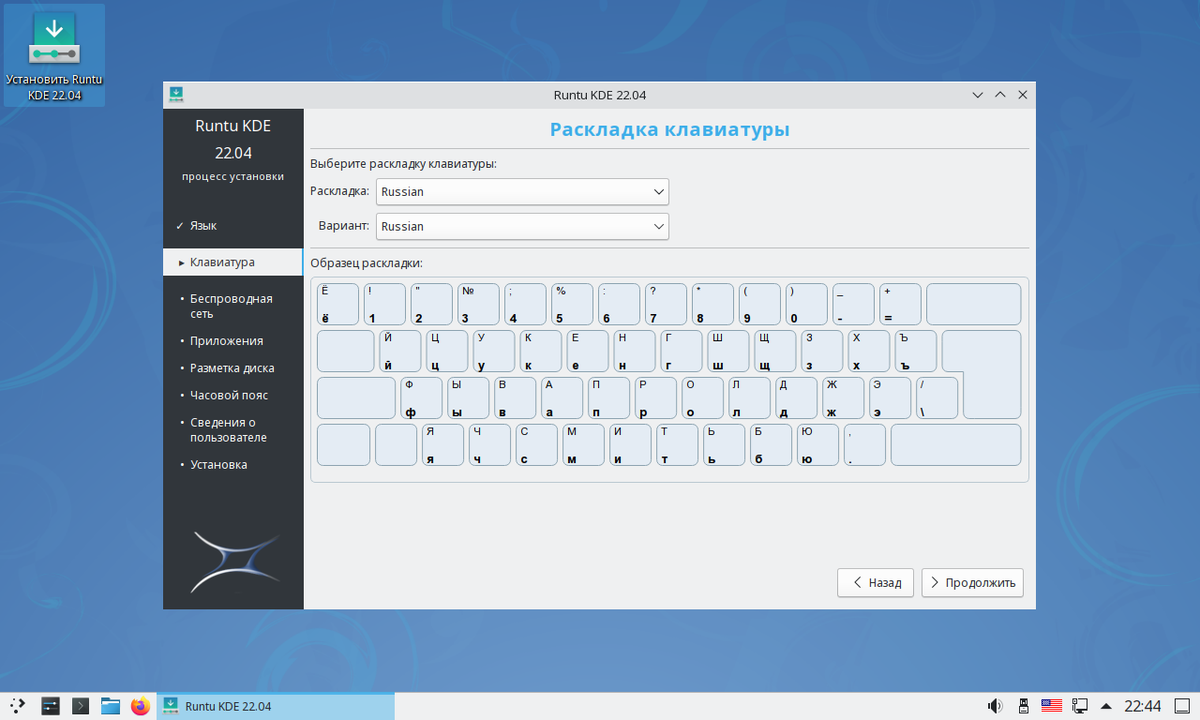Screen dimensions: 1200x720
Task: Open the Раскладка dropdown showing Russian
Action: click(x=522, y=191)
